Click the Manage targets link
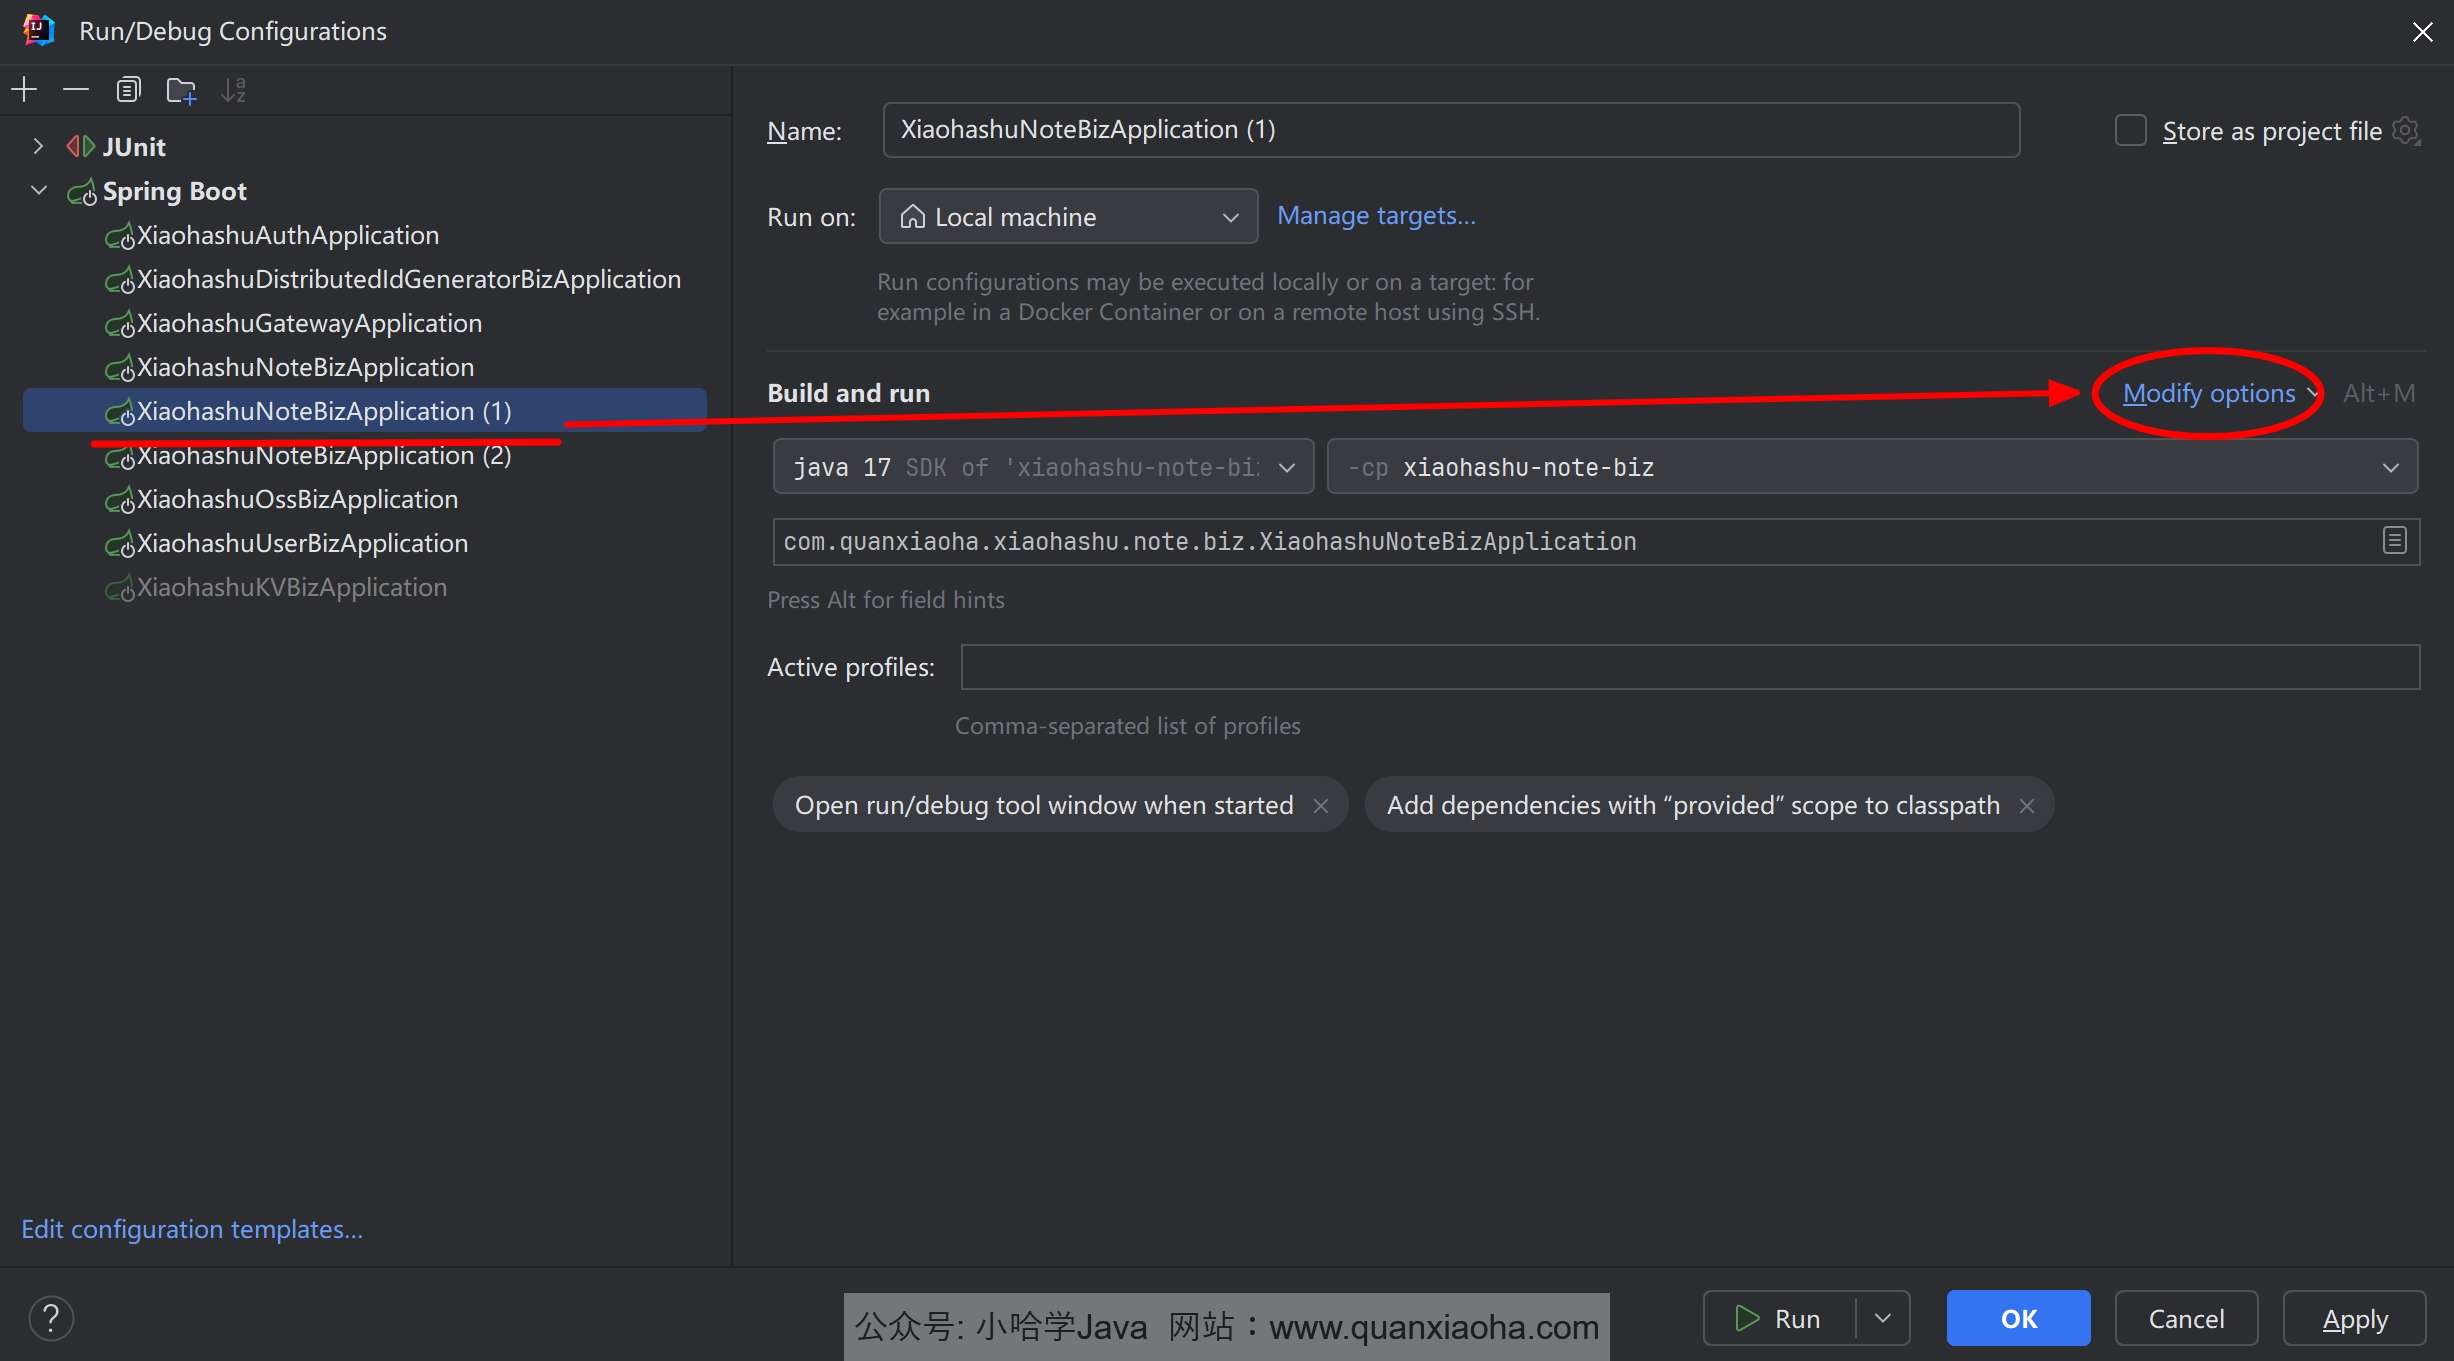This screenshot has height=1361, width=2454. (x=1376, y=216)
